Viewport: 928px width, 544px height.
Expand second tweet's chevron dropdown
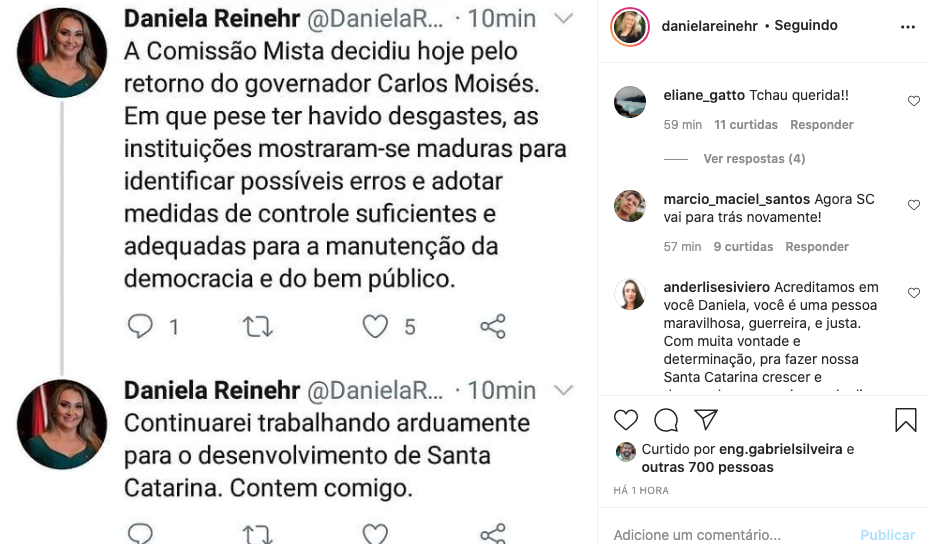click(x=564, y=389)
